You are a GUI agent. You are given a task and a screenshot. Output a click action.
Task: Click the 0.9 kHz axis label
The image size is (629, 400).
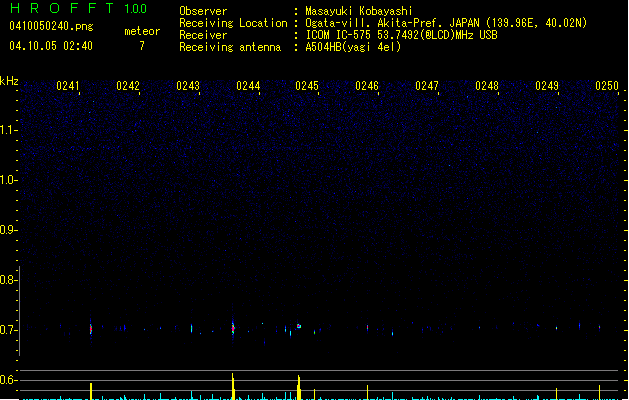tap(8, 230)
